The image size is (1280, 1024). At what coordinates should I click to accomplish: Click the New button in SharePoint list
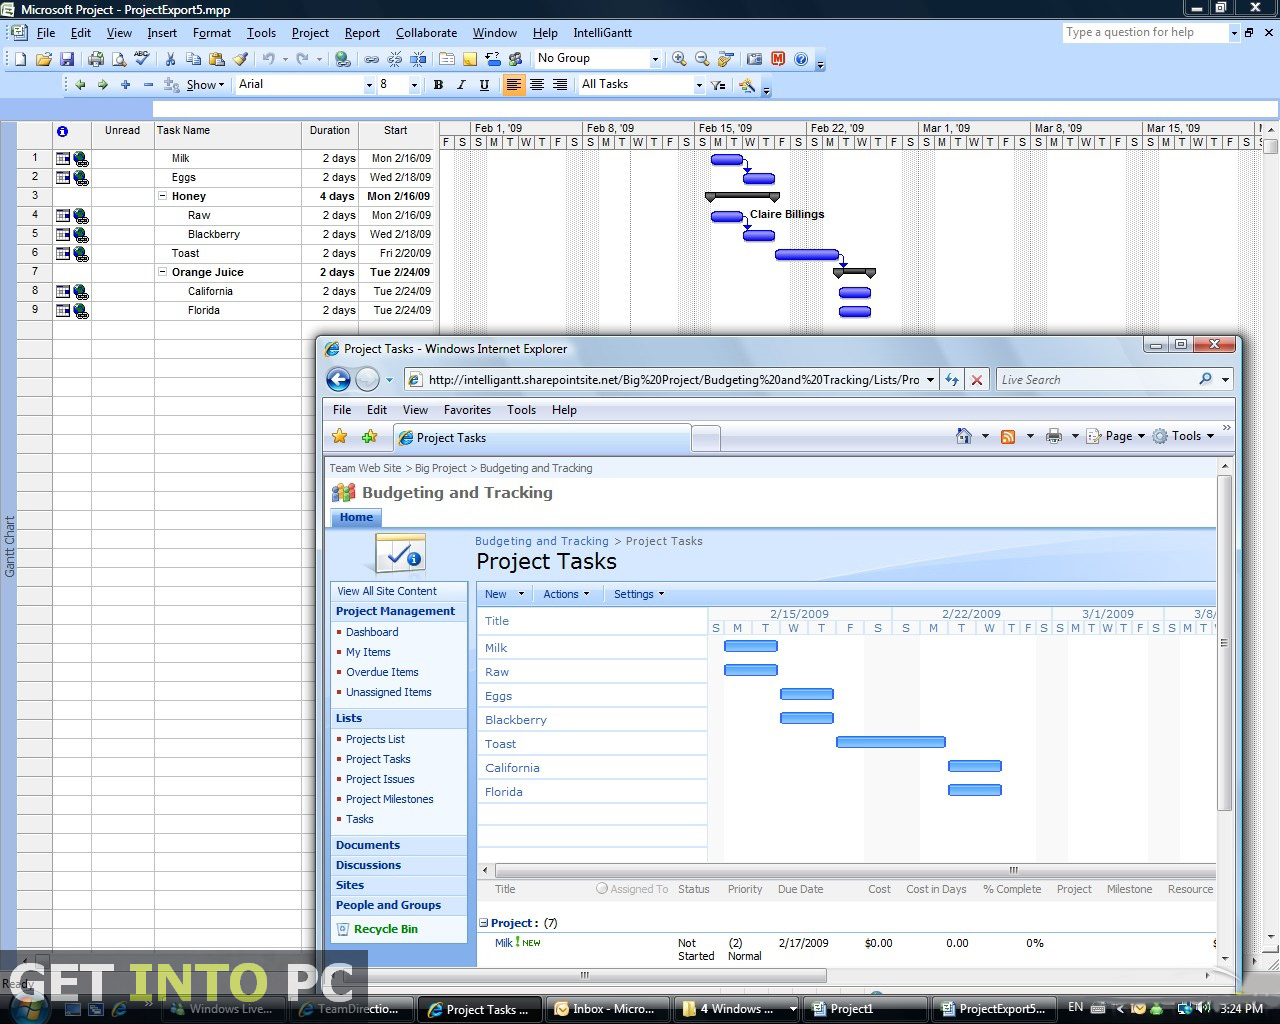click(x=504, y=594)
